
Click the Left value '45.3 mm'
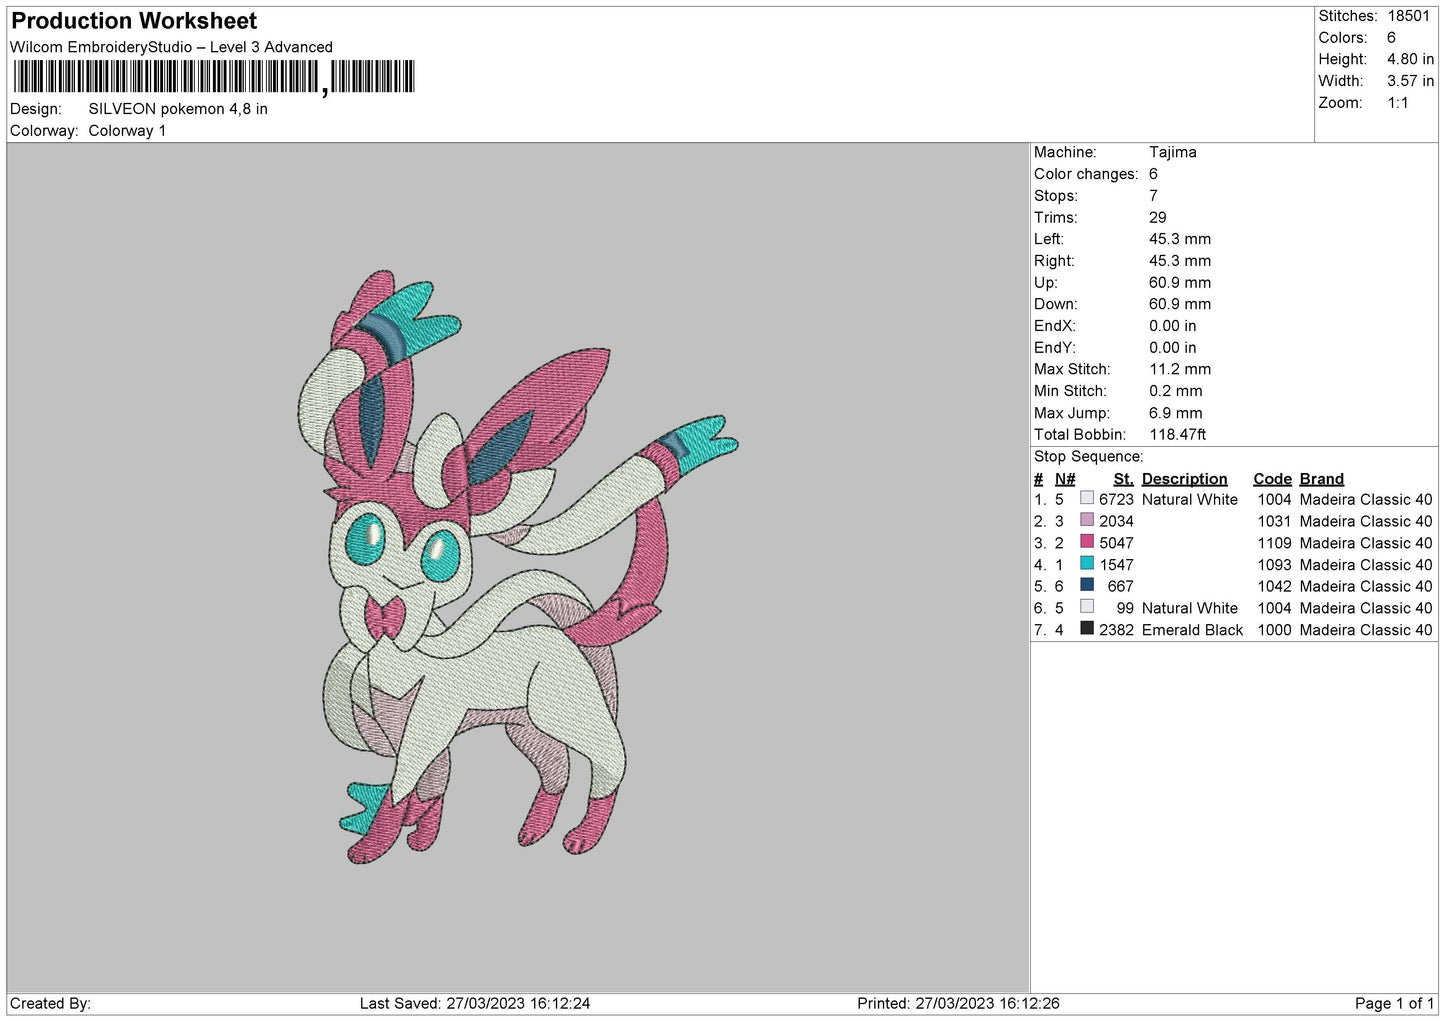coord(1180,239)
